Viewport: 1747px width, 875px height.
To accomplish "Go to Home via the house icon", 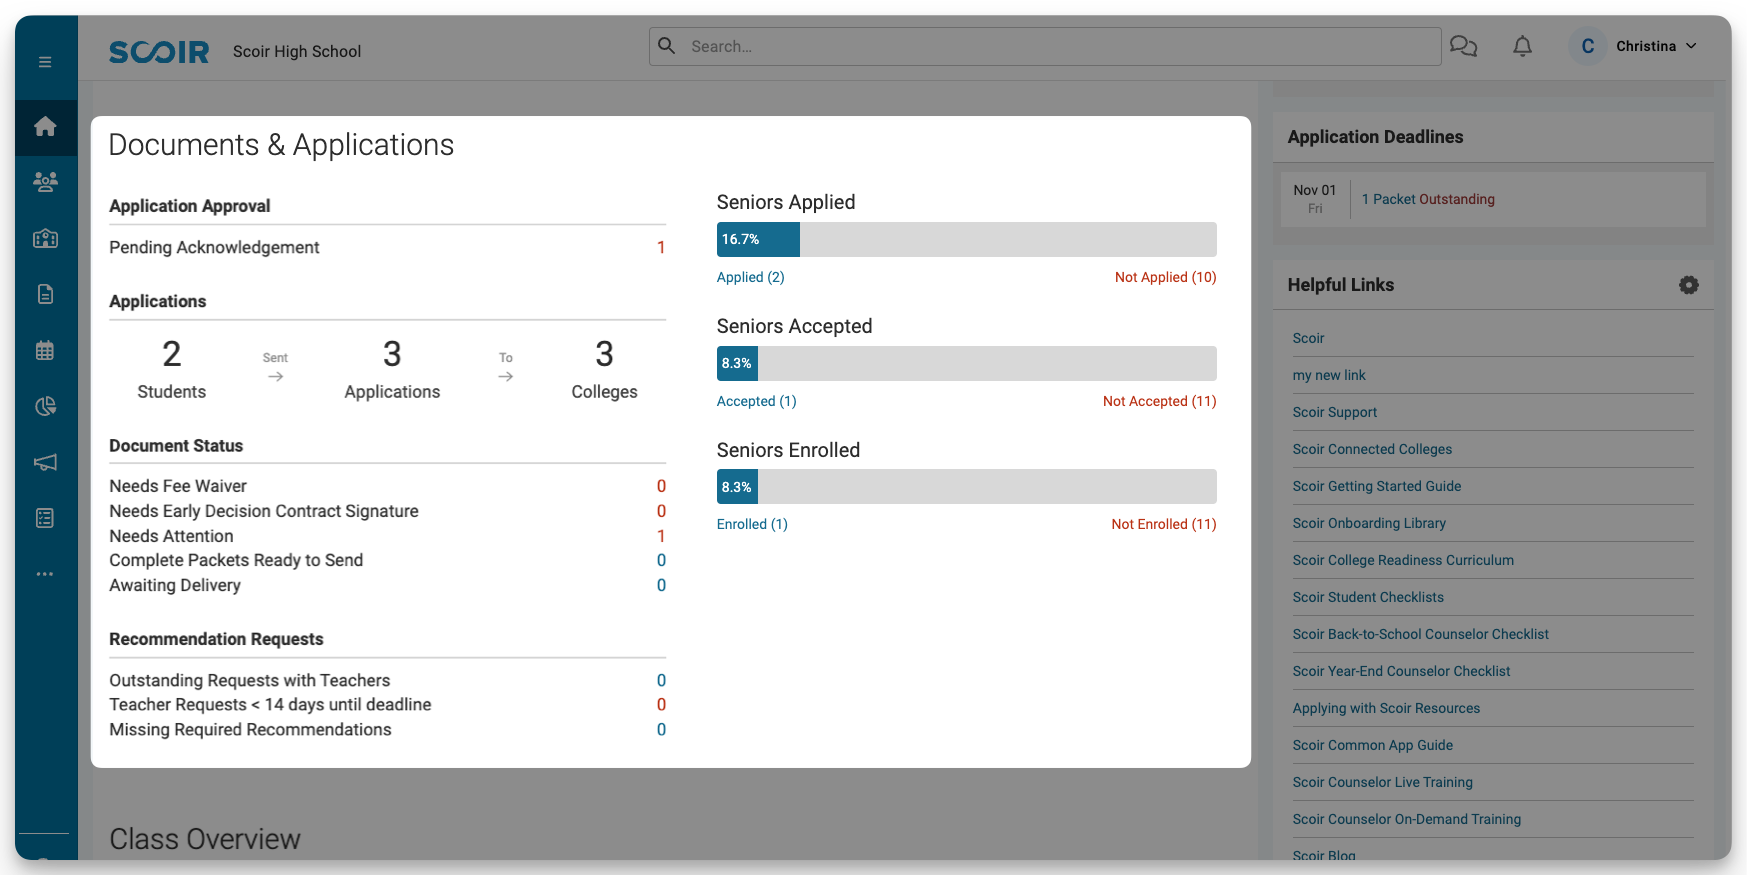I will (45, 127).
